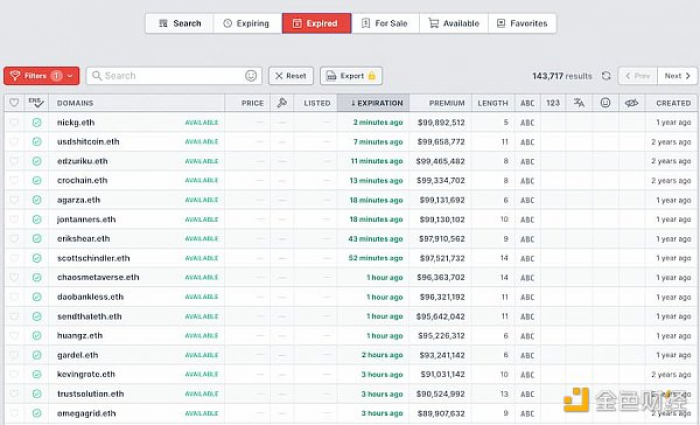Open the scottschindler.eth domain link
The image size is (700, 425).
(93, 258)
